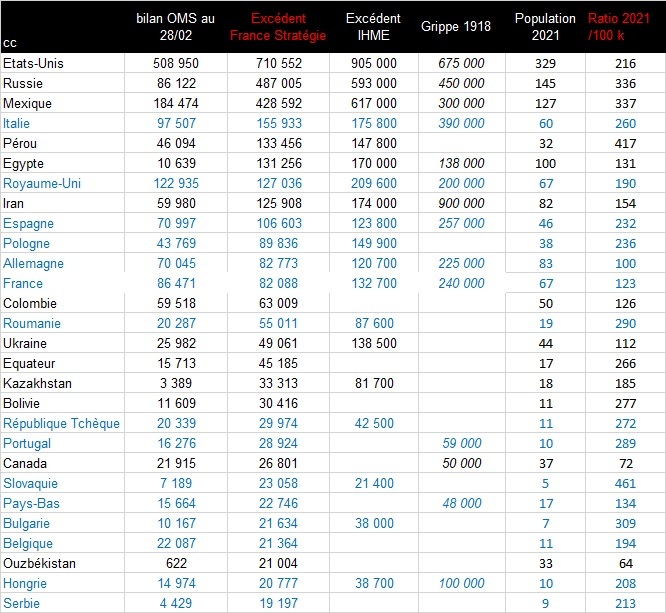Image resolution: width=666 pixels, height=613 pixels.
Task: Click Iran's Grippe 1918 value 900 000
Action: point(464,203)
